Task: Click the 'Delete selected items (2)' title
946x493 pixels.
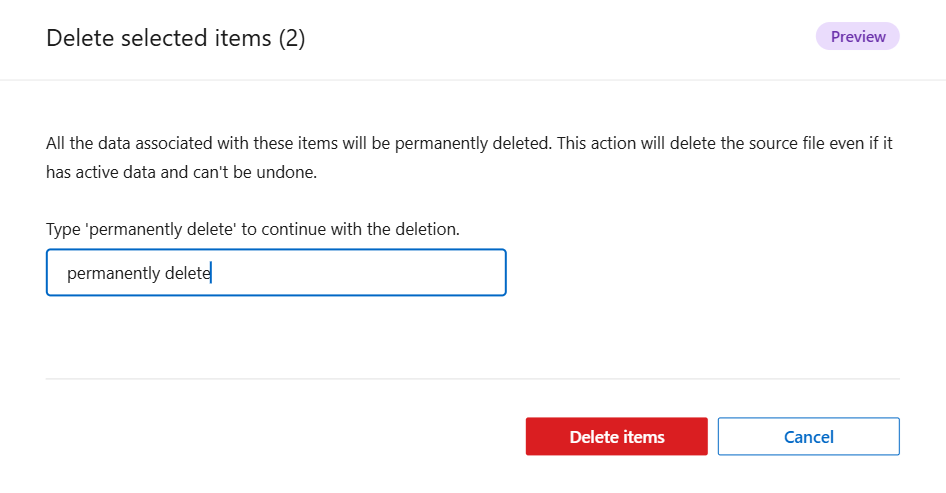Action: tap(176, 39)
